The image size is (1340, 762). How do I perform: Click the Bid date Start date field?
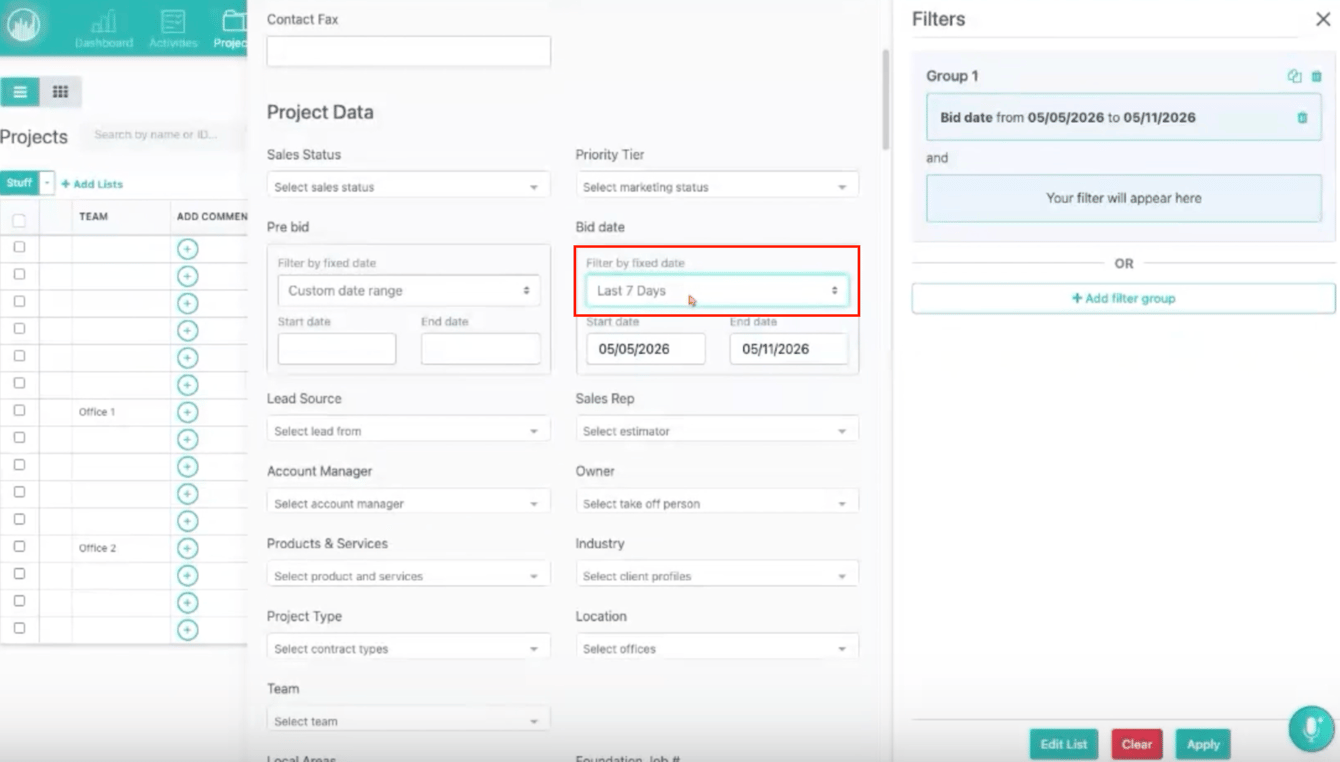coord(645,349)
